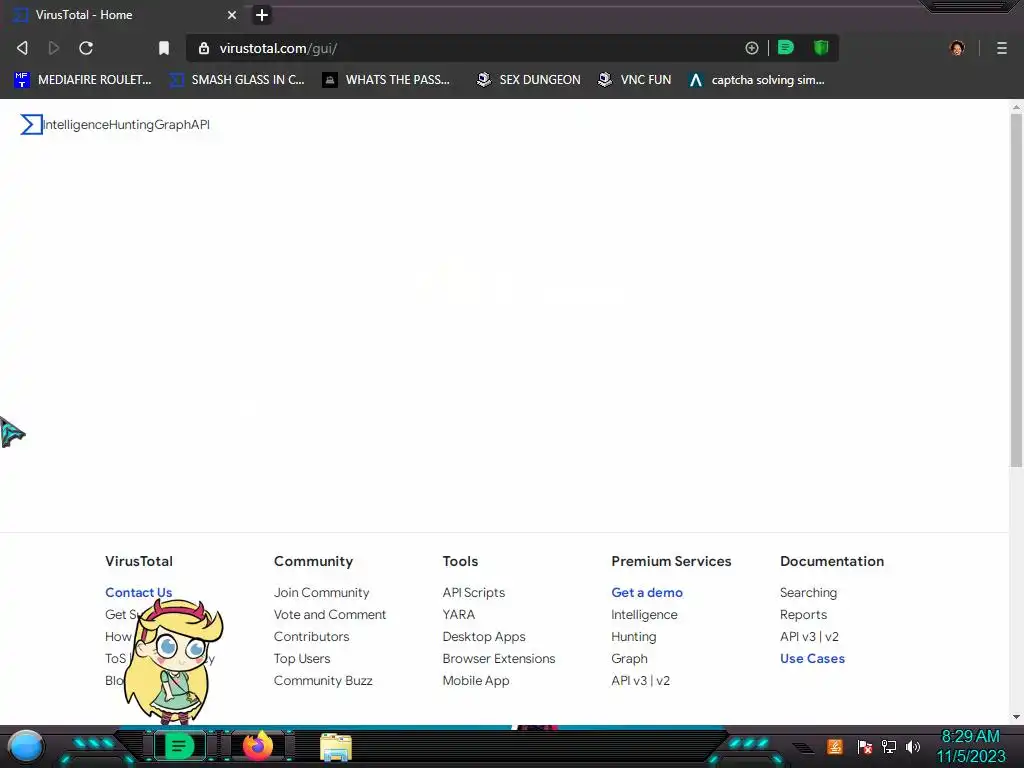Open Community Buzz link
Viewport: 1024px width, 768px height.
[x=323, y=680]
